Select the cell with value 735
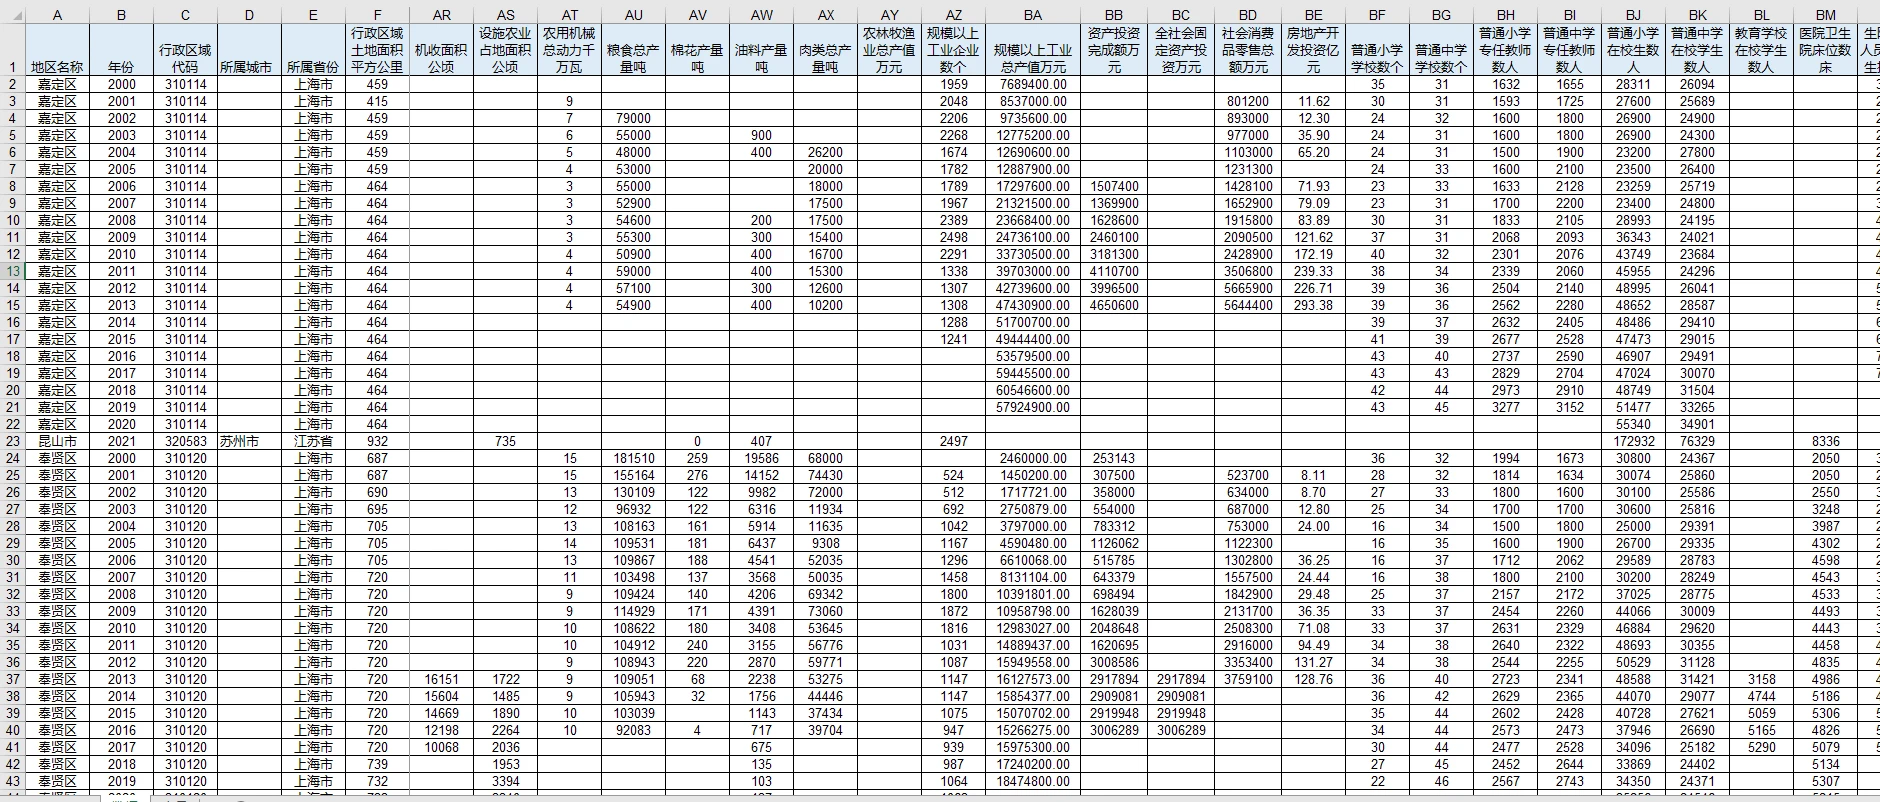1880x802 pixels. tap(505, 441)
